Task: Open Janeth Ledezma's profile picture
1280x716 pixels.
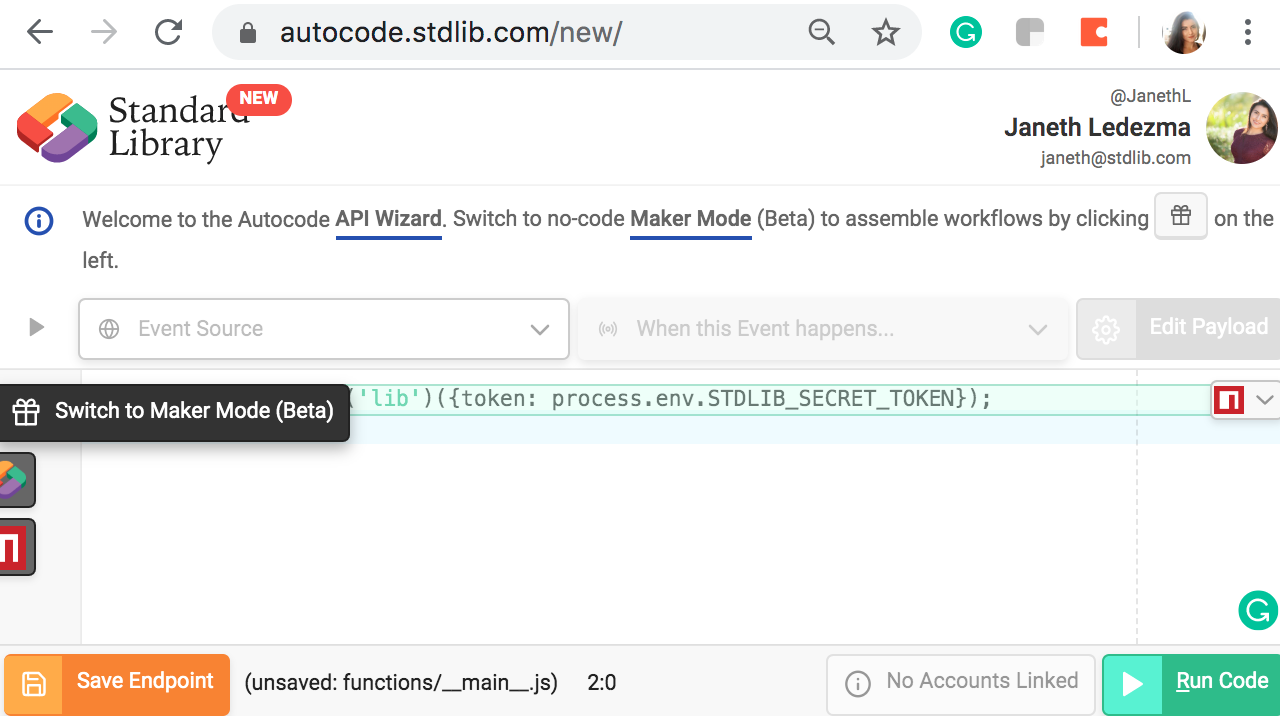Action: tap(1242, 128)
